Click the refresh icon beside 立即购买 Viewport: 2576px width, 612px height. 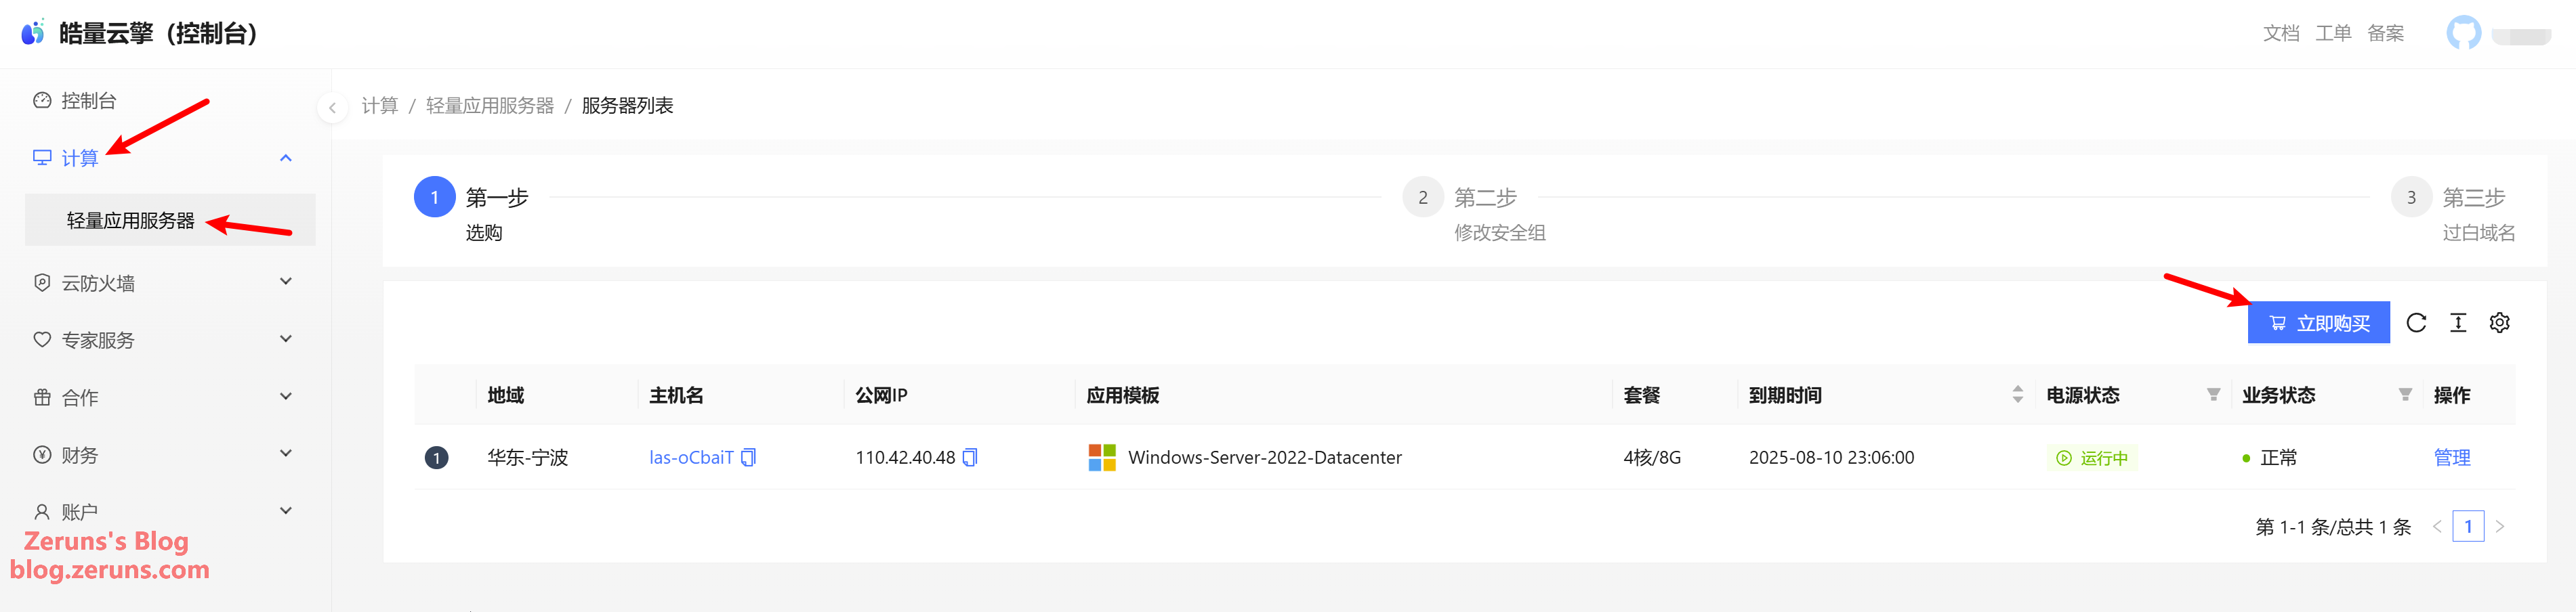click(2416, 323)
